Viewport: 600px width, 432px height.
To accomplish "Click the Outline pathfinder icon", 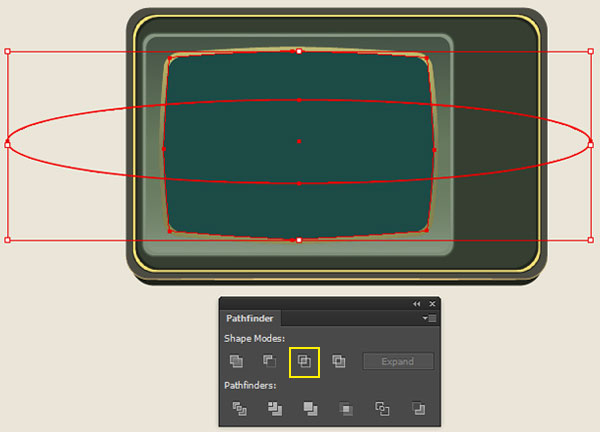I will pos(382,409).
